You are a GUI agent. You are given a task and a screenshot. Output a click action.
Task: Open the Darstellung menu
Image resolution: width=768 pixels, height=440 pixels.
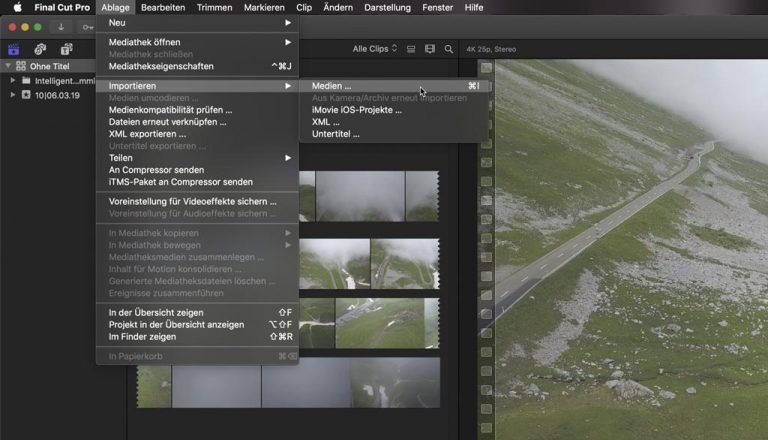coord(387,7)
